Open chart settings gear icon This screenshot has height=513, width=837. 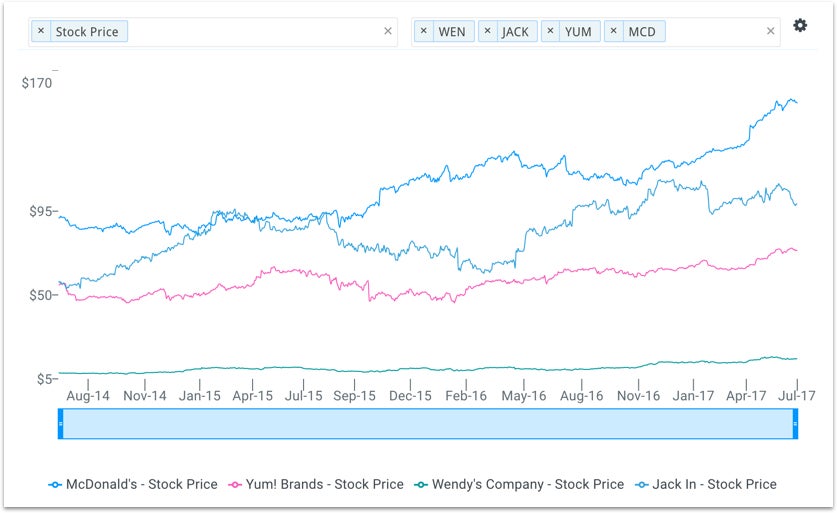(x=800, y=25)
